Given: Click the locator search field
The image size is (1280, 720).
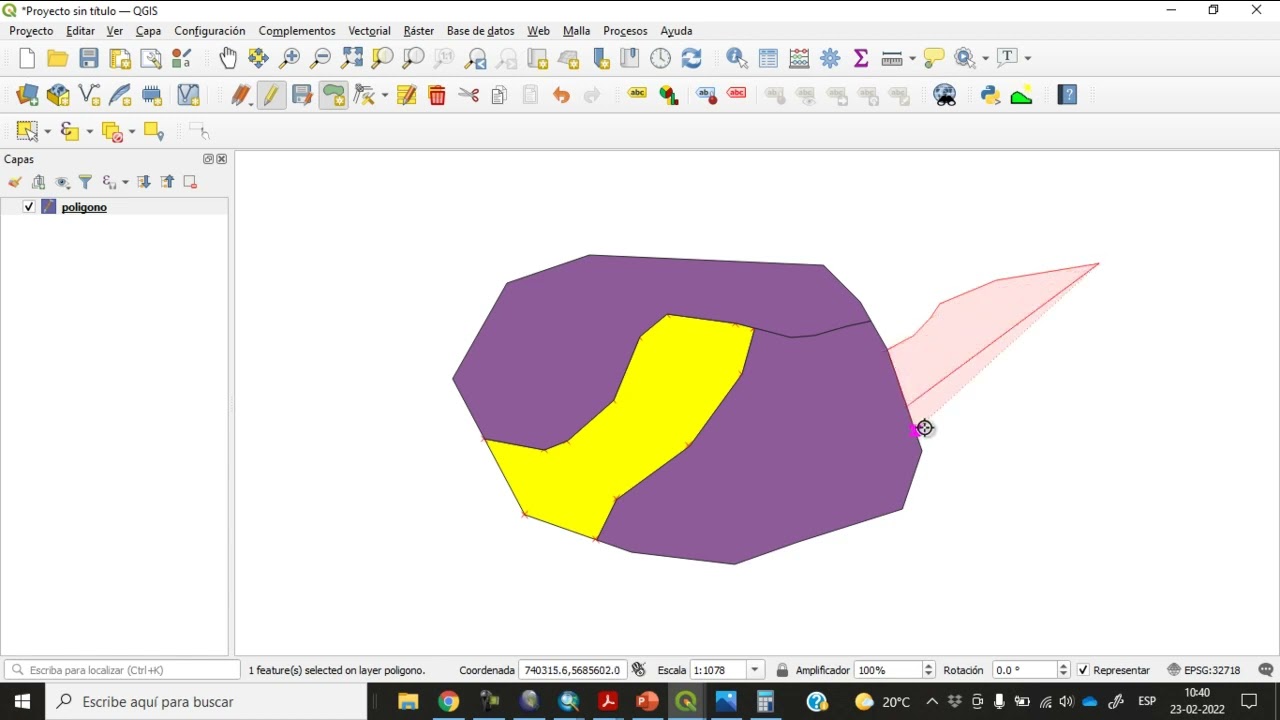Looking at the screenshot, I should point(122,670).
